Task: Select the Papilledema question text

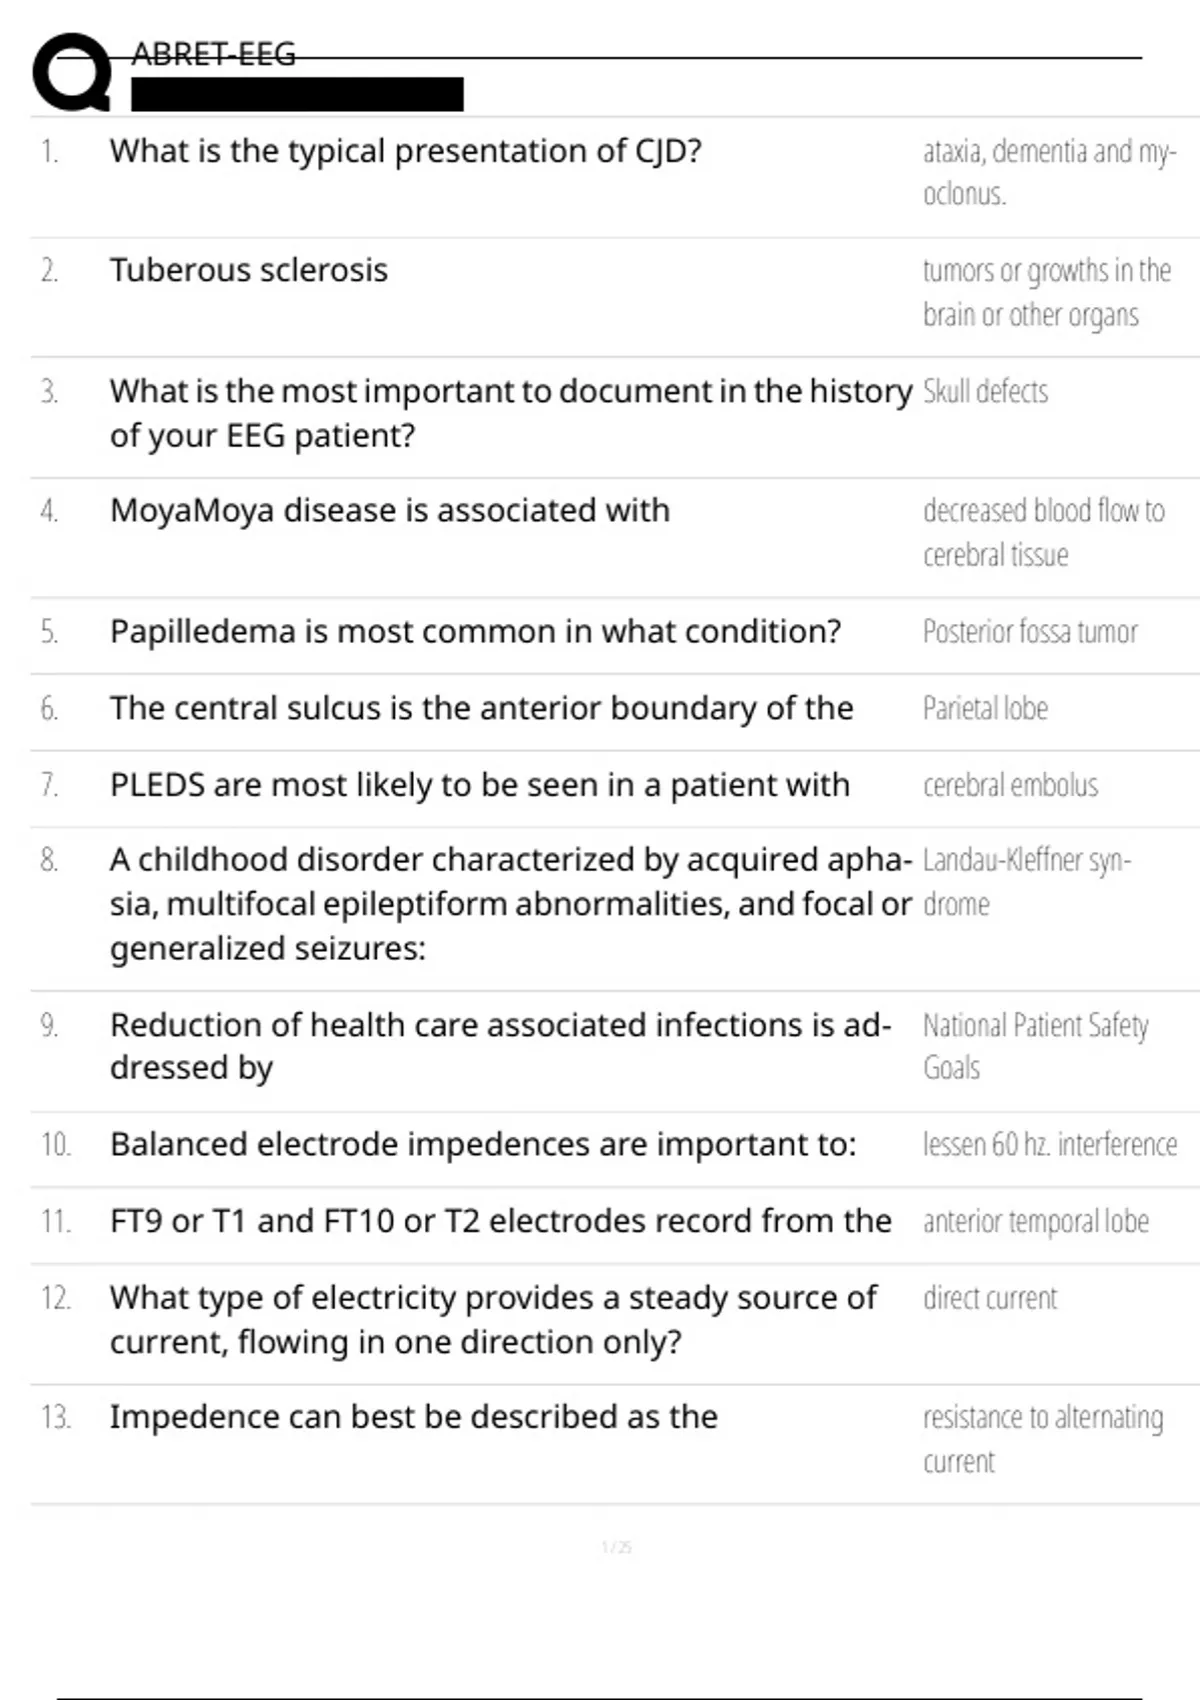Action: click(475, 632)
